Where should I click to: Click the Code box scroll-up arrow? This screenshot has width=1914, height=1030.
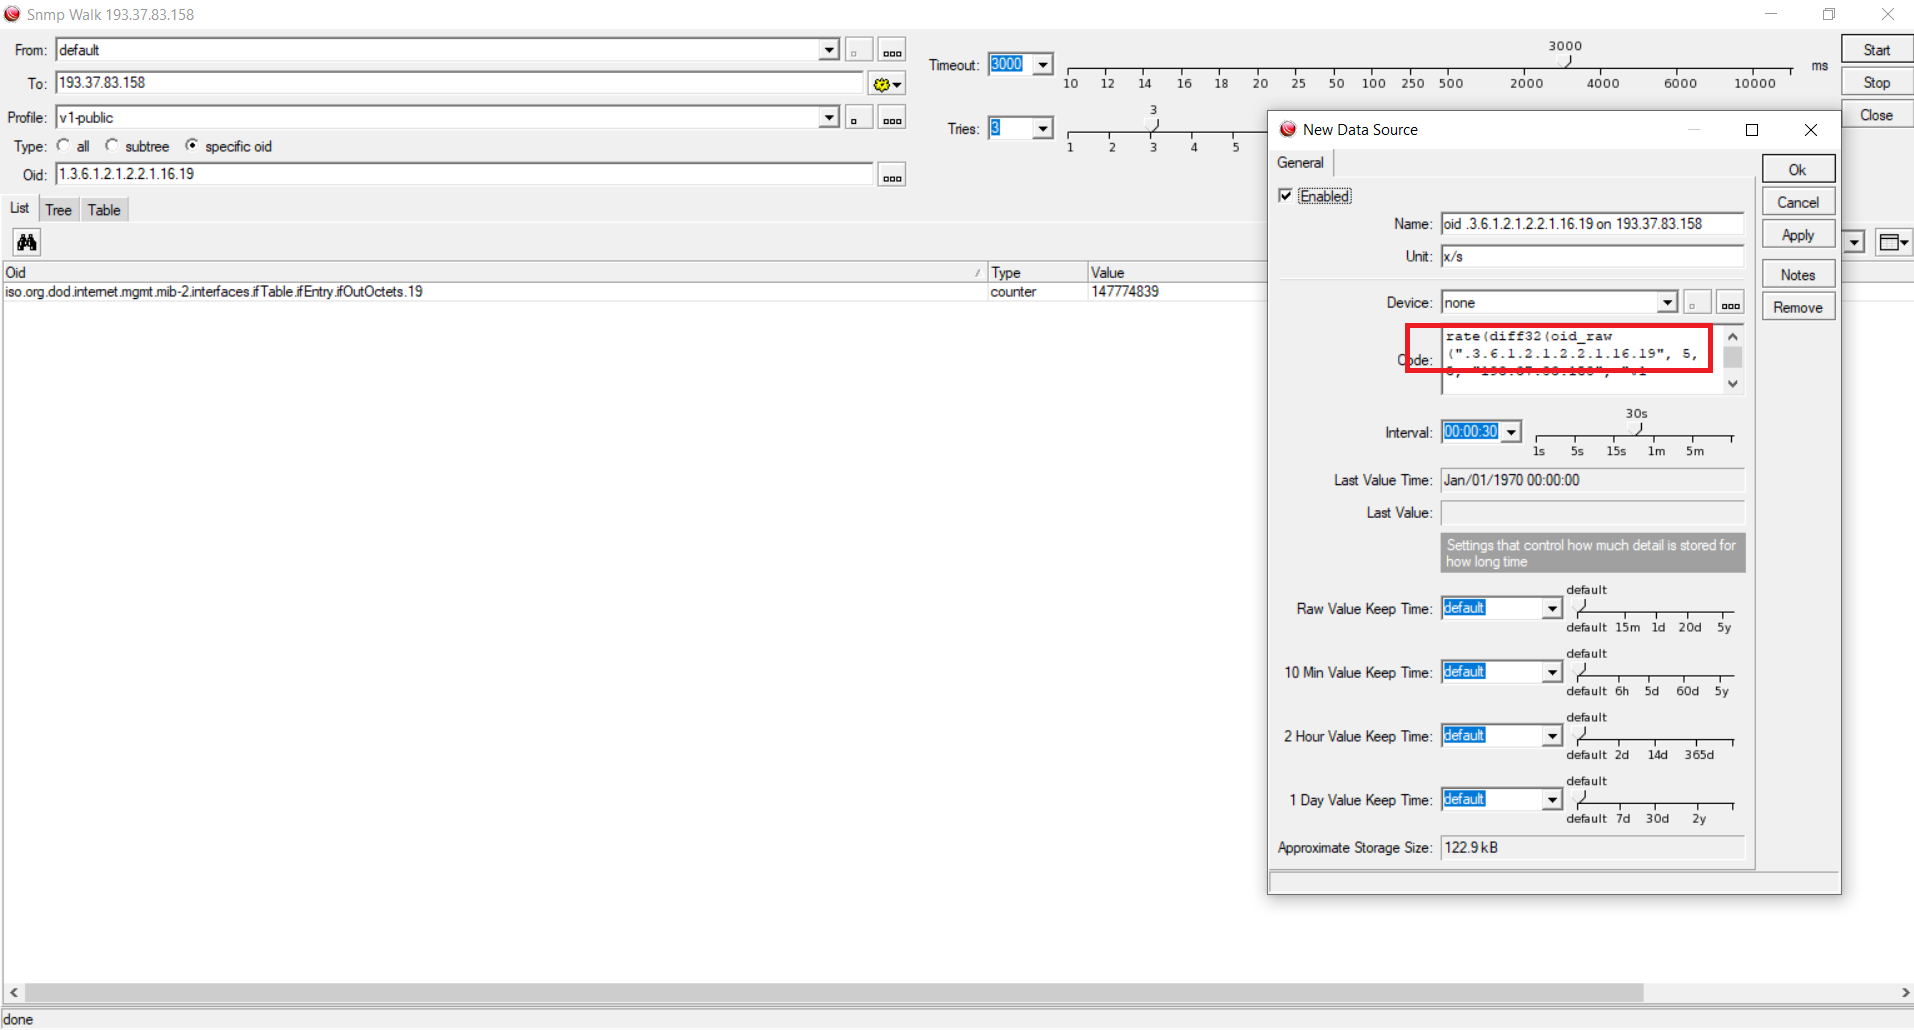pyautogui.click(x=1733, y=337)
